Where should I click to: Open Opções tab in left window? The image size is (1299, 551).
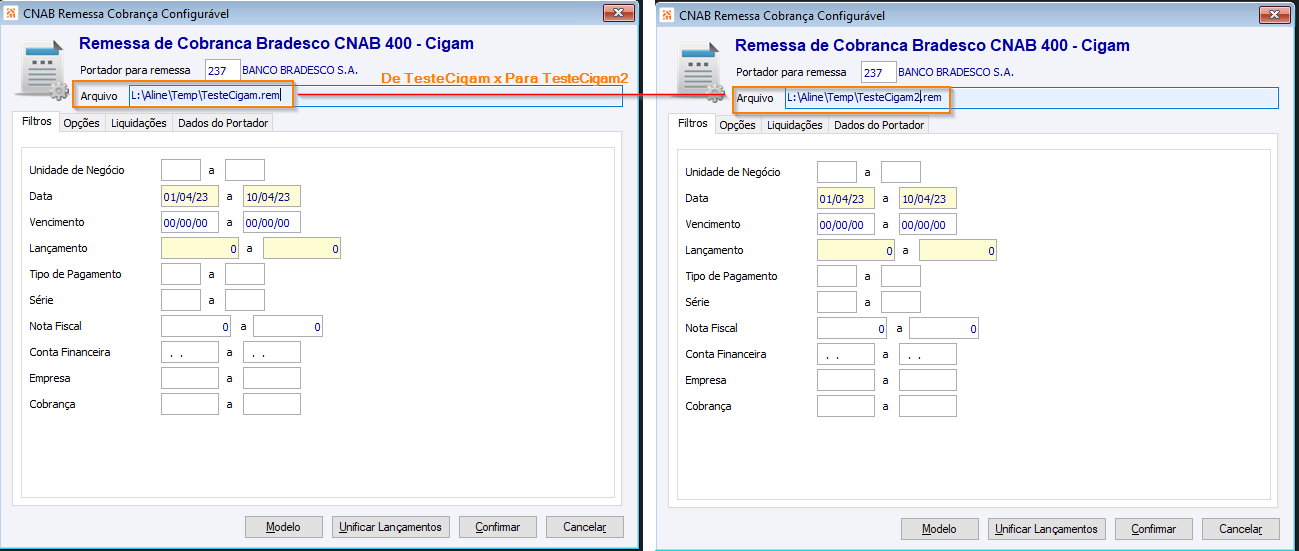point(82,124)
